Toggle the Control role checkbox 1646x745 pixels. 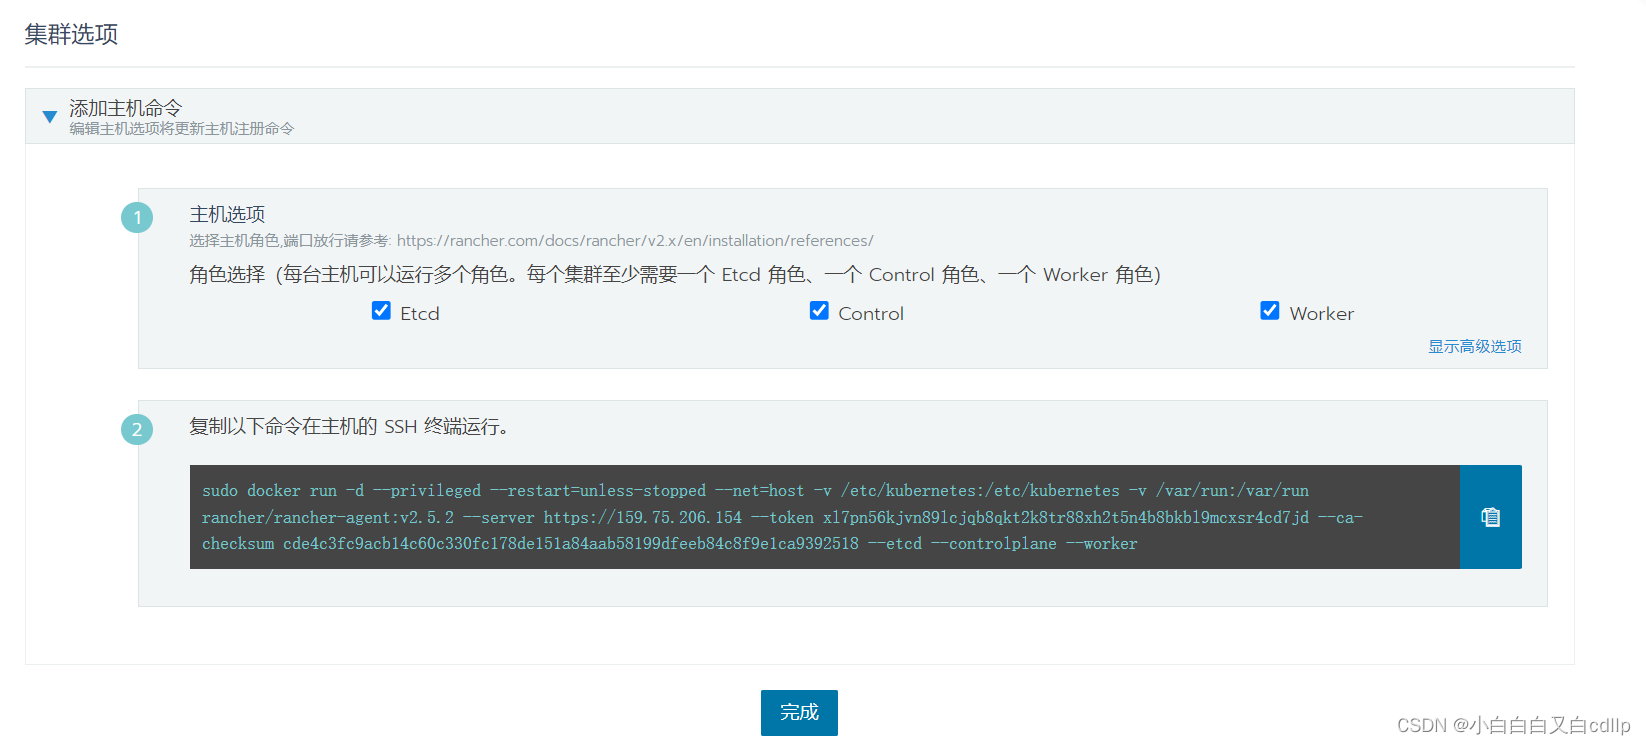(819, 311)
